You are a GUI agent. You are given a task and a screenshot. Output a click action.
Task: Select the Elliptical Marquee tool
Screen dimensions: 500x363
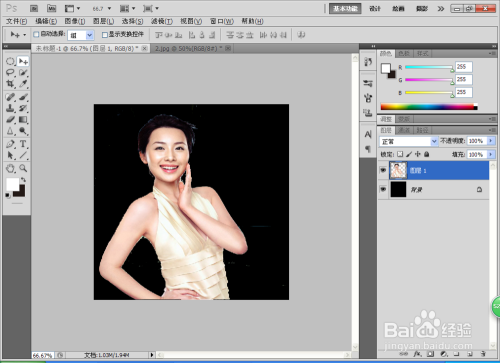point(10,61)
